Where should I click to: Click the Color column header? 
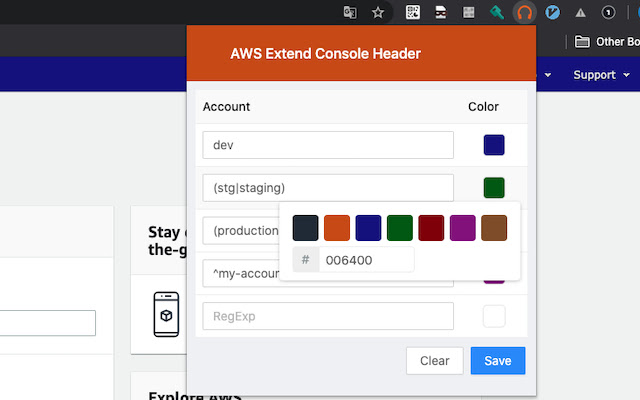[x=483, y=107]
